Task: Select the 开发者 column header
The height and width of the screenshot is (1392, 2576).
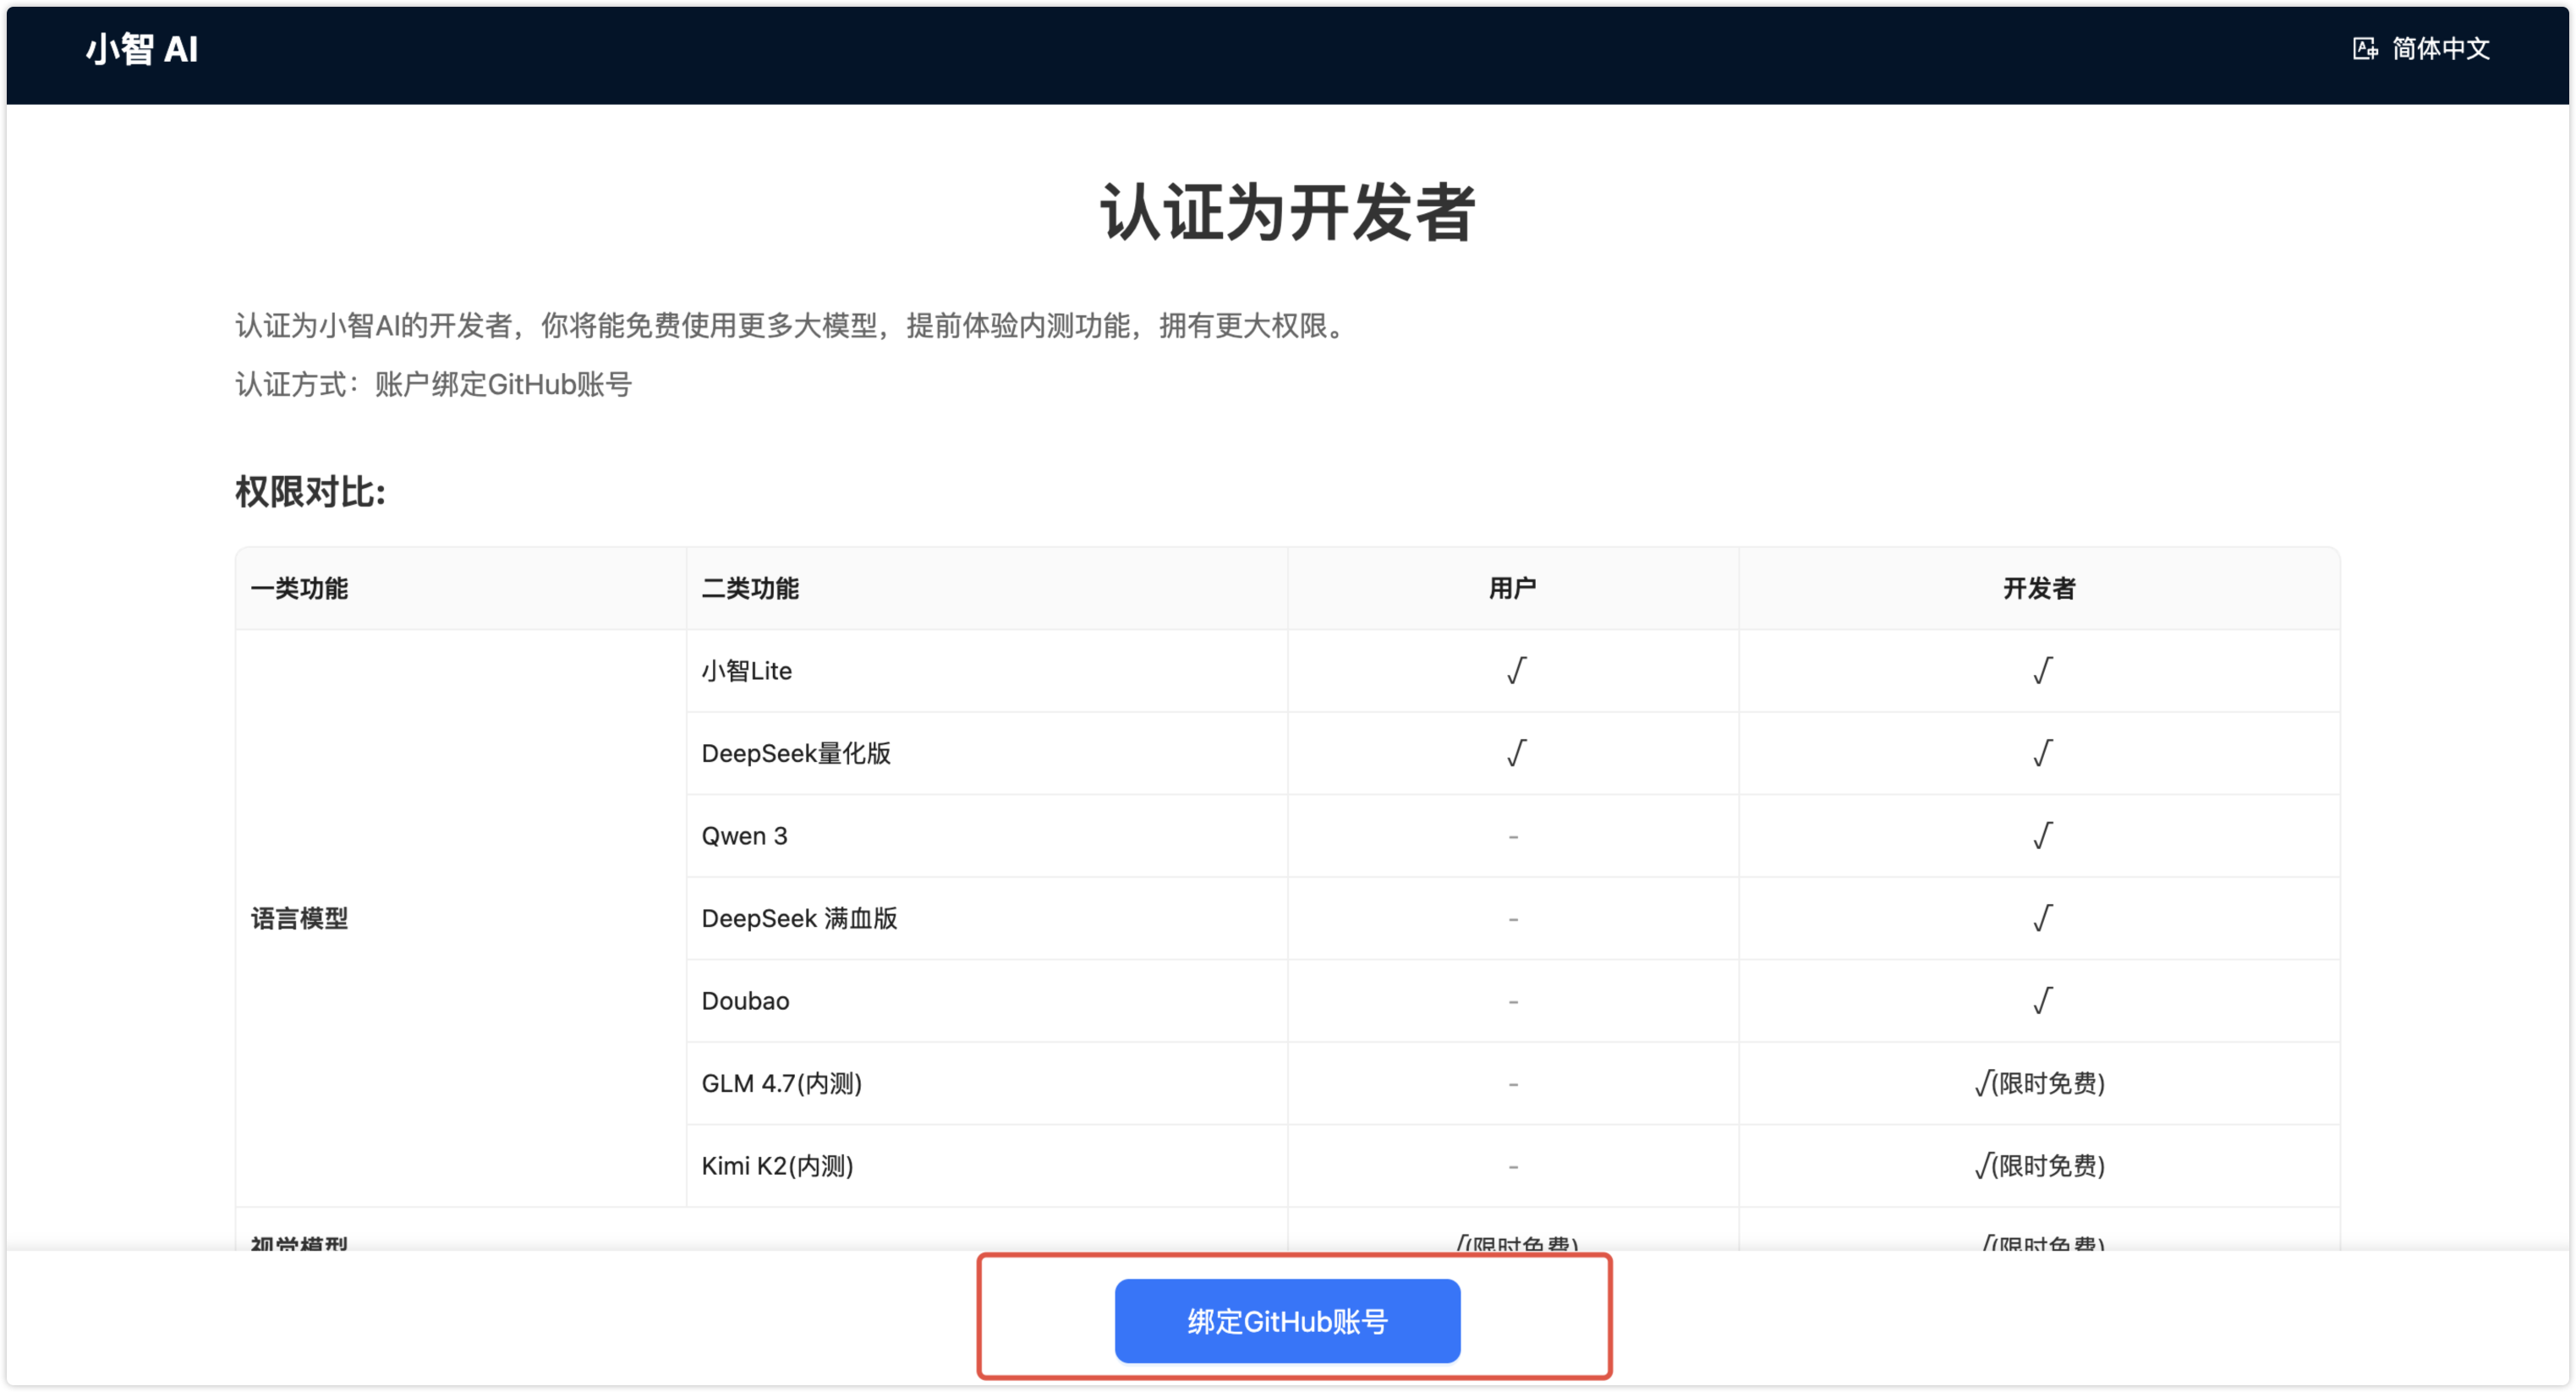Action: point(2039,588)
